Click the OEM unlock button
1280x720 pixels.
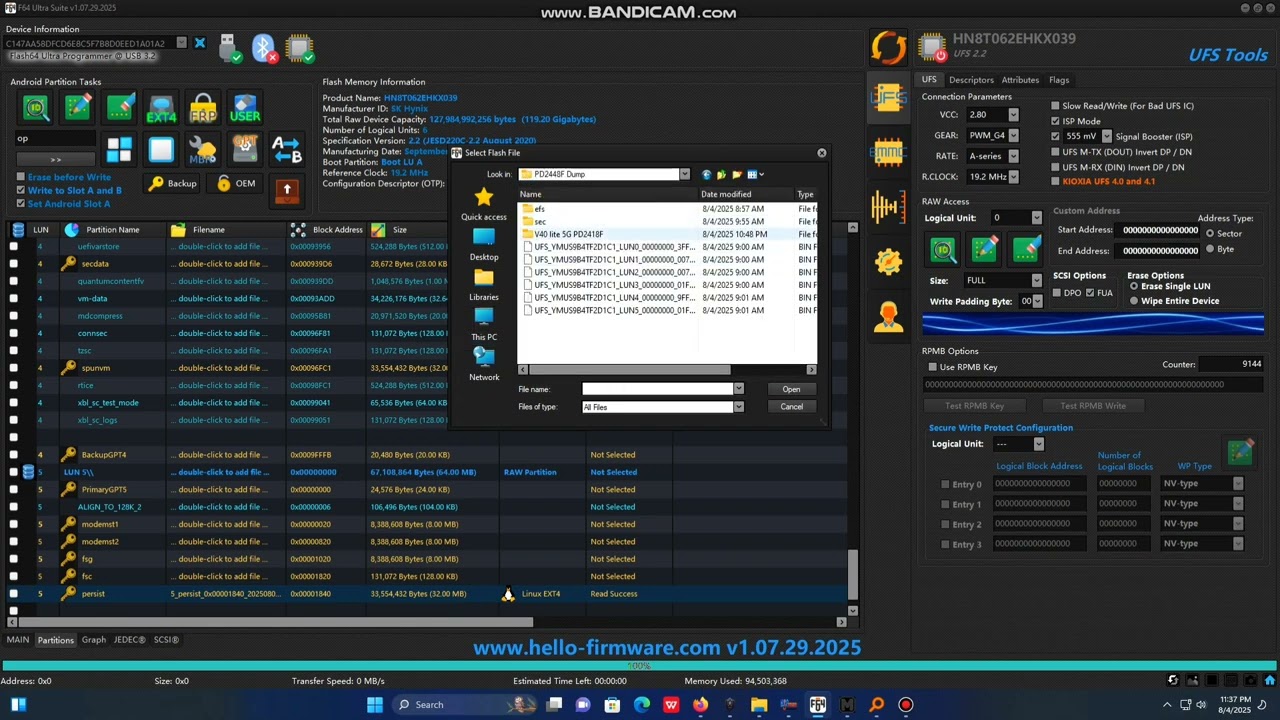click(x=235, y=184)
